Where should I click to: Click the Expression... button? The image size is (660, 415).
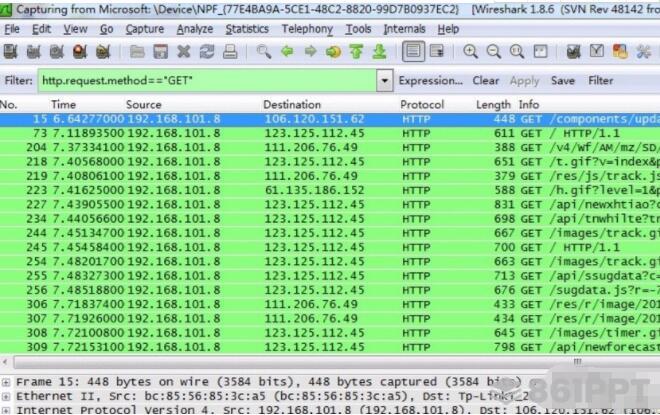click(x=430, y=80)
